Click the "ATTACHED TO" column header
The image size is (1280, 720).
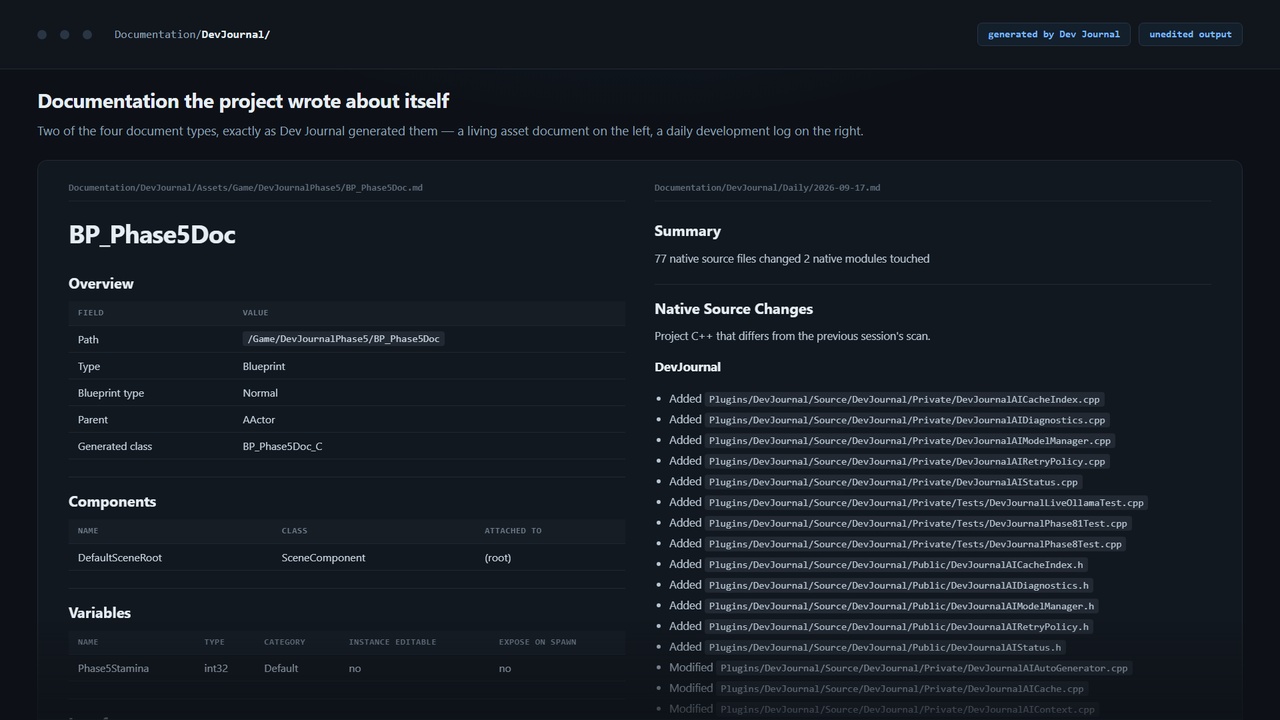click(x=513, y=531)
